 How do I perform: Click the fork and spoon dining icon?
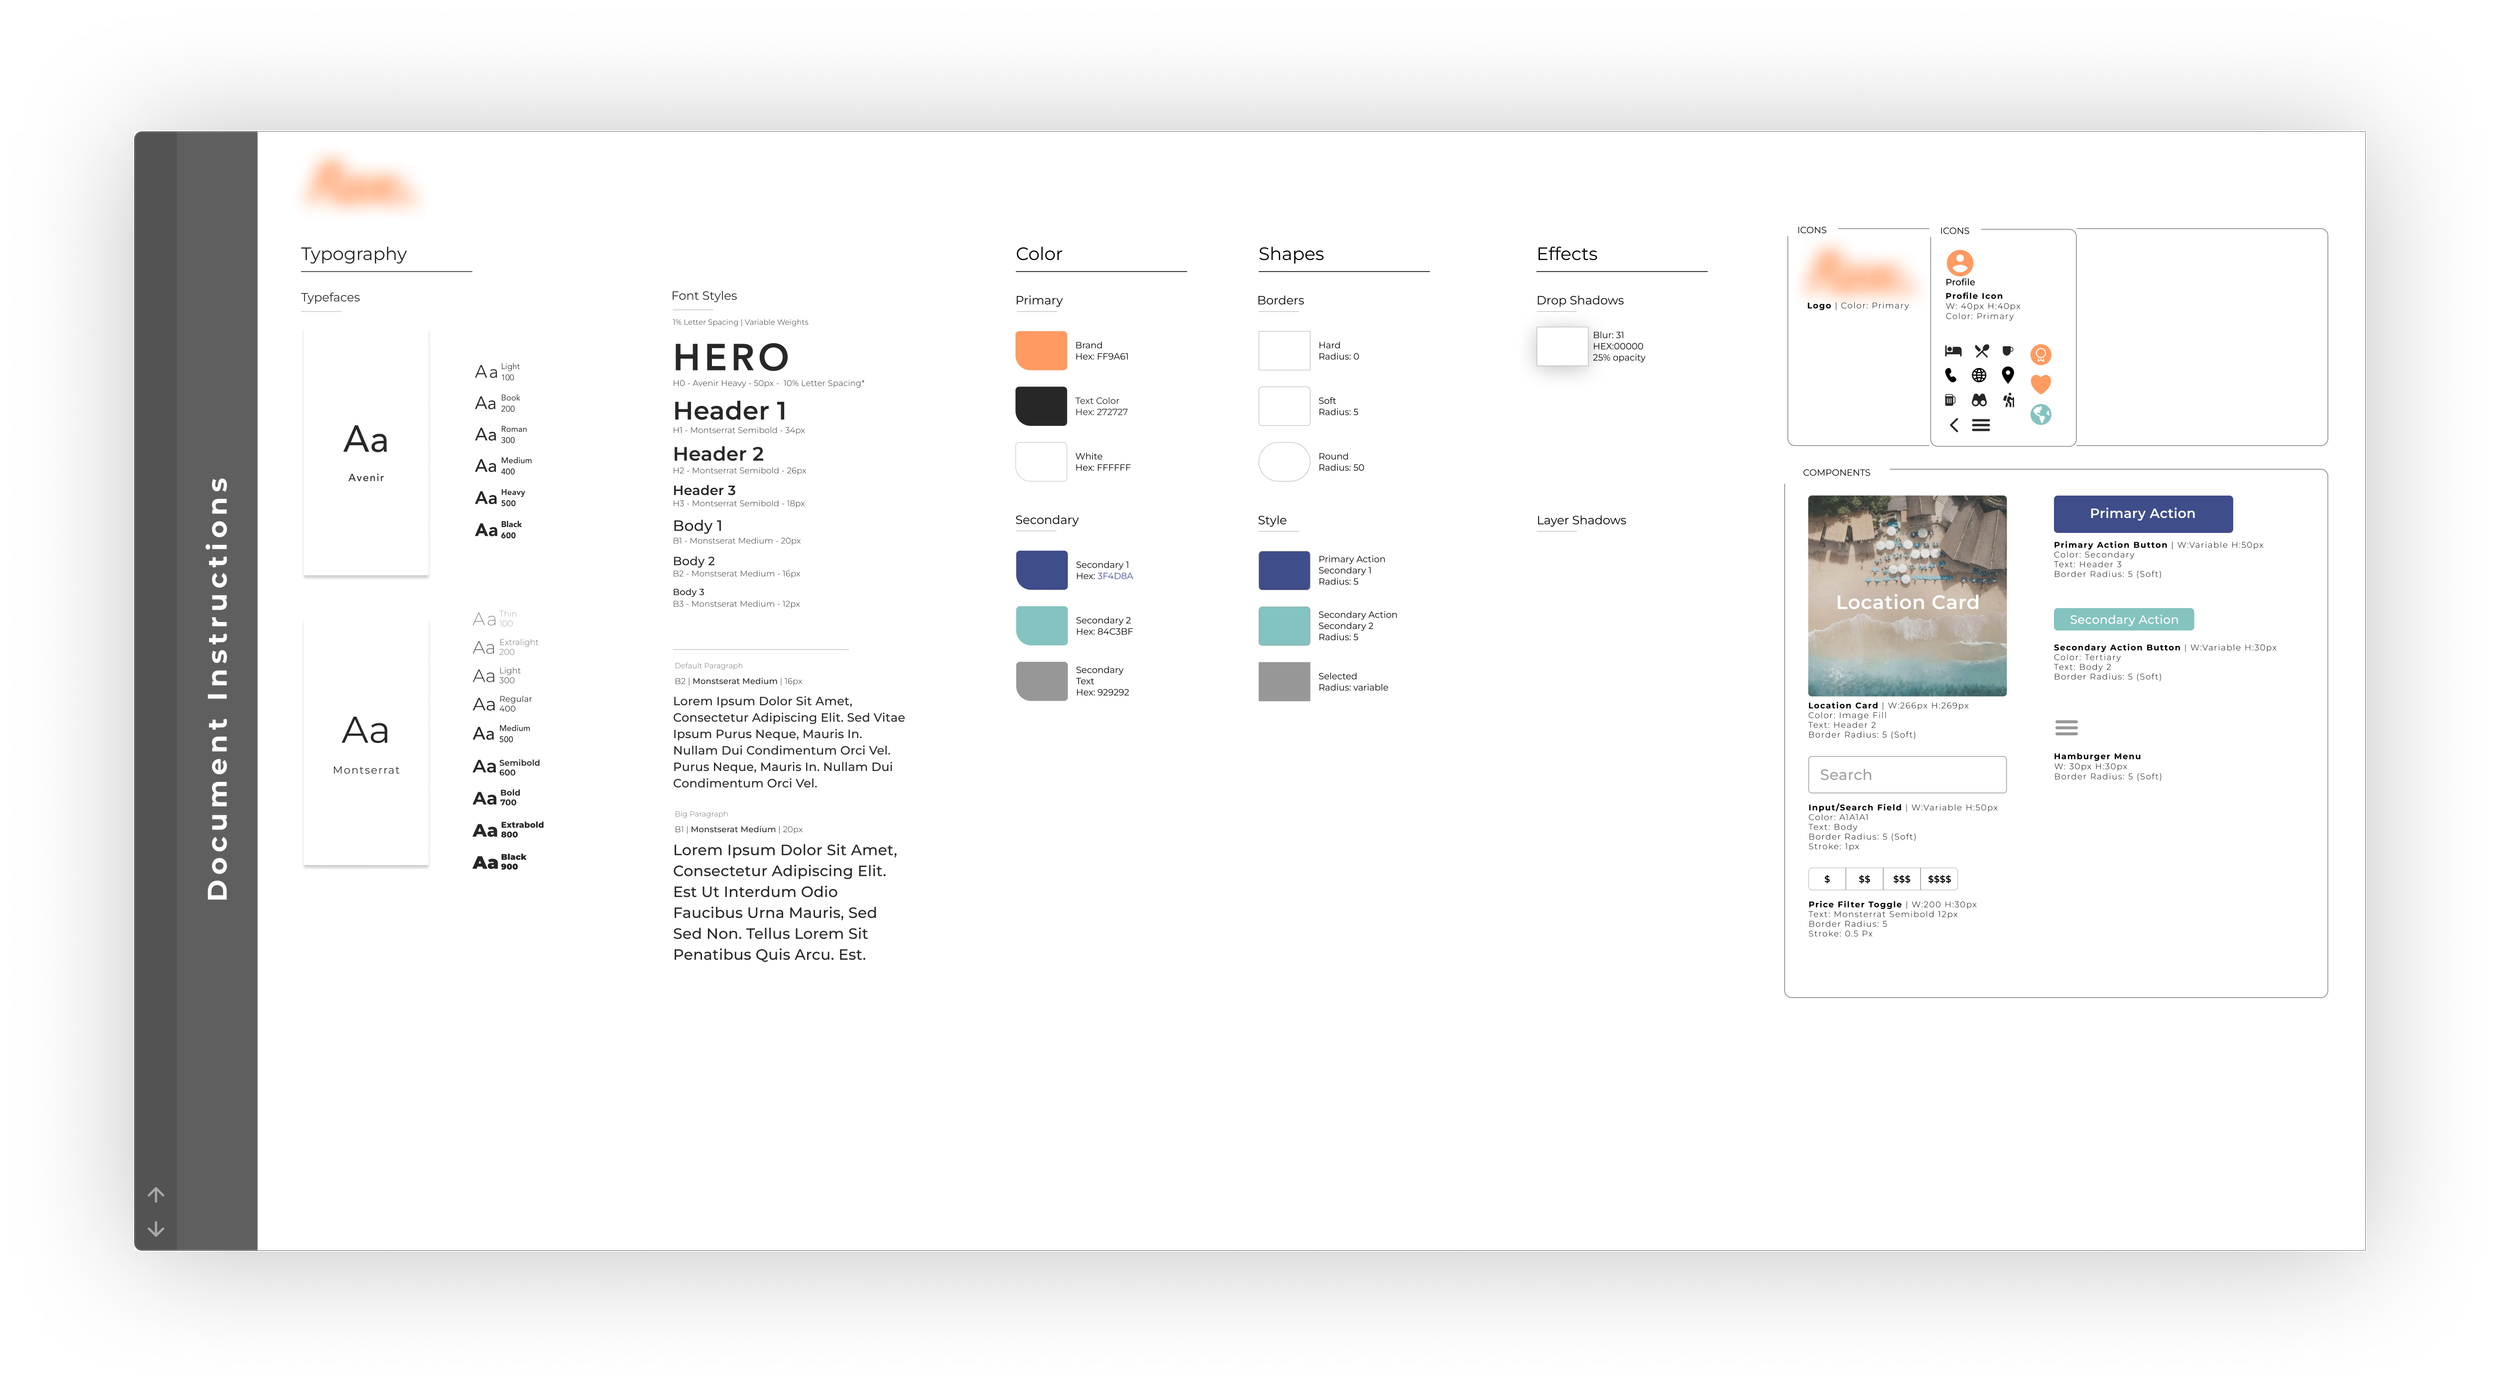tap(1981, 351)
